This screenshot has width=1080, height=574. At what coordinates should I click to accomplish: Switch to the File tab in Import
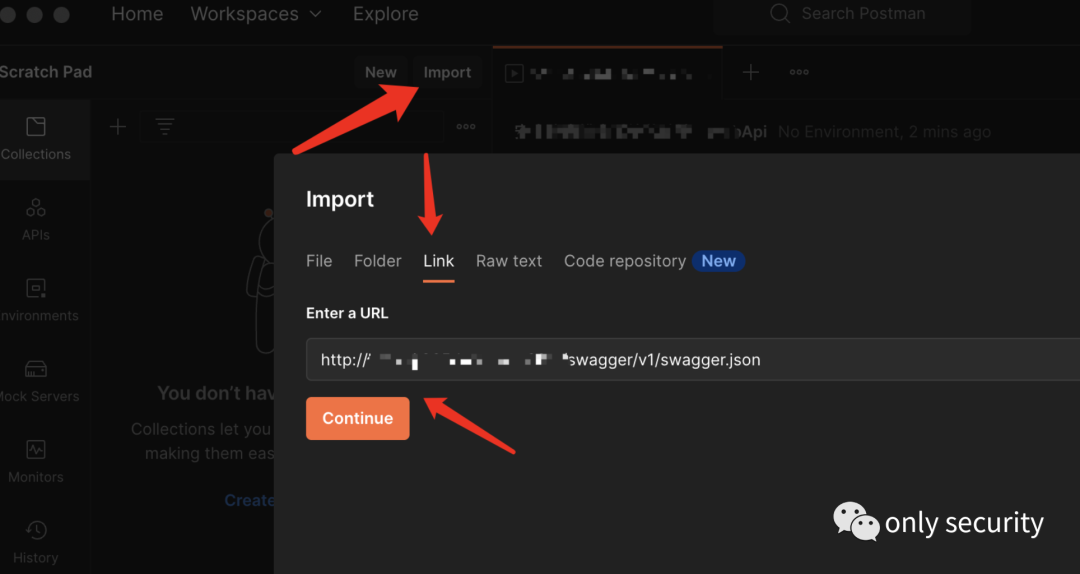coord(319,261)
